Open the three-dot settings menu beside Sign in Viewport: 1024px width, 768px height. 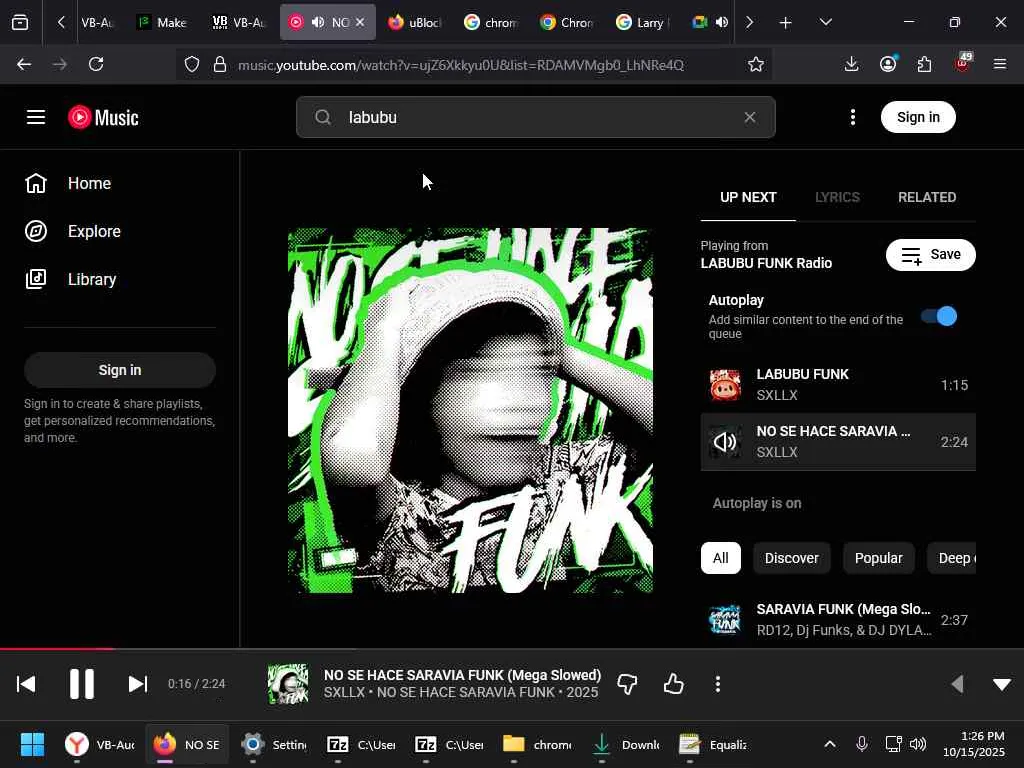tap(853, 118)
